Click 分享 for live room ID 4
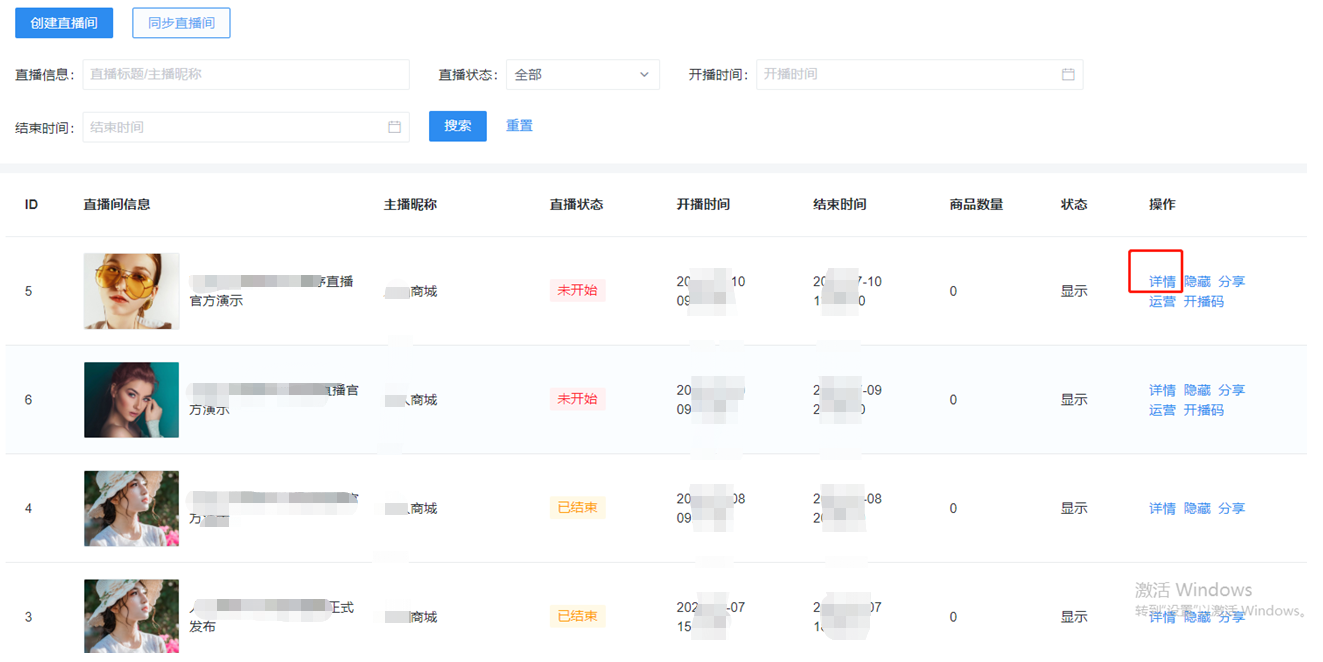 coord(1231,509)
